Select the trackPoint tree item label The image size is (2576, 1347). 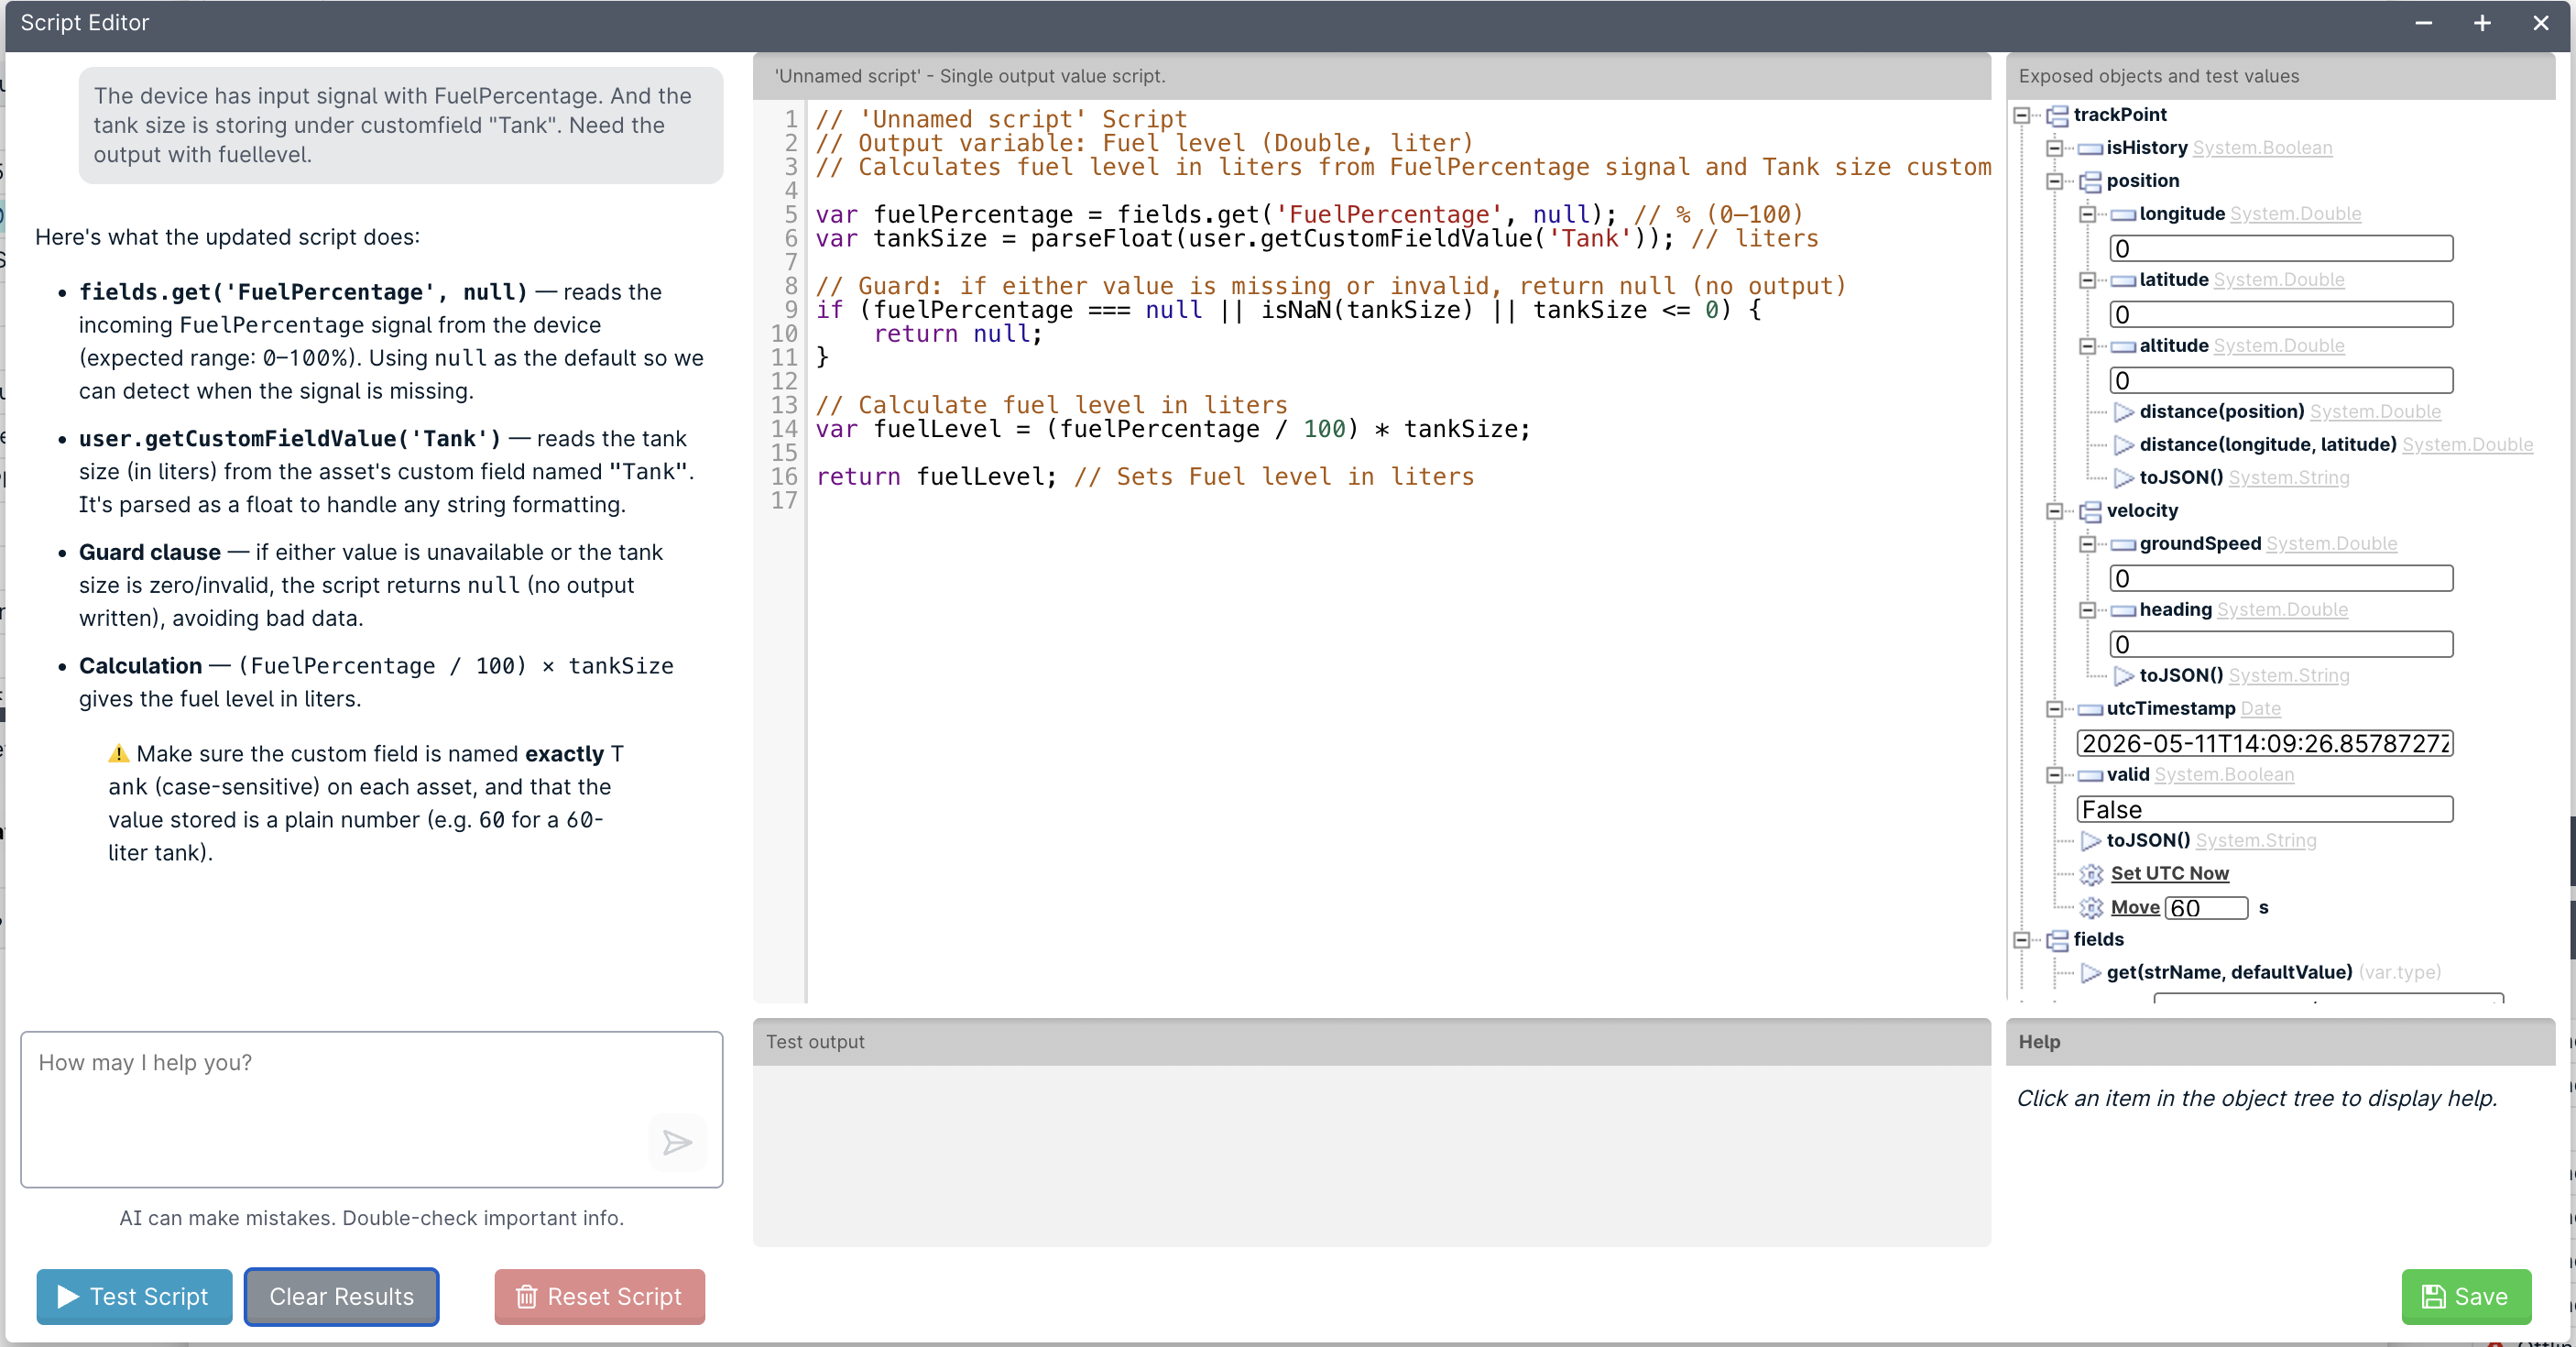point(2119,115)
